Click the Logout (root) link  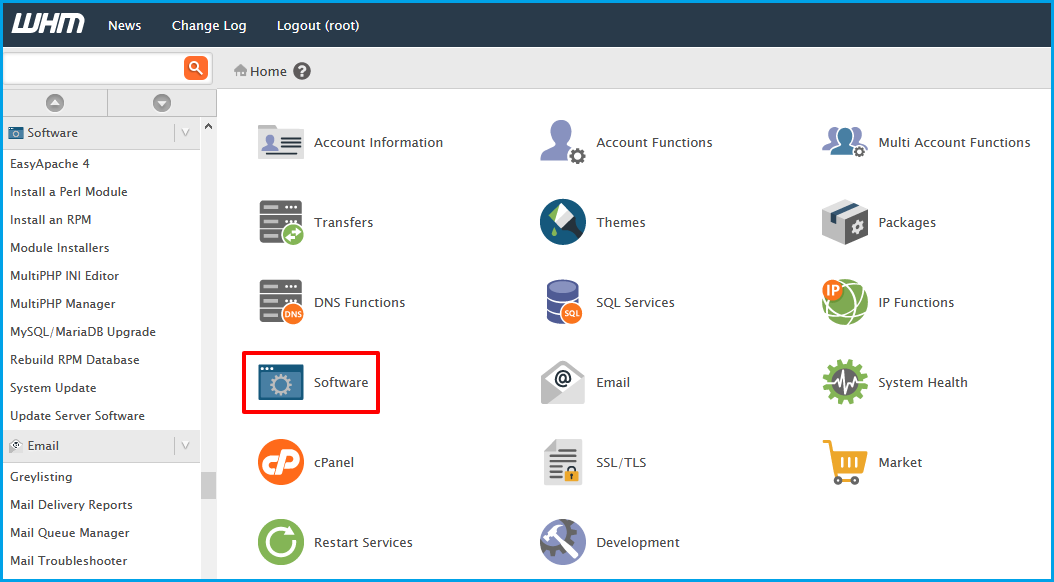(318, 25)
